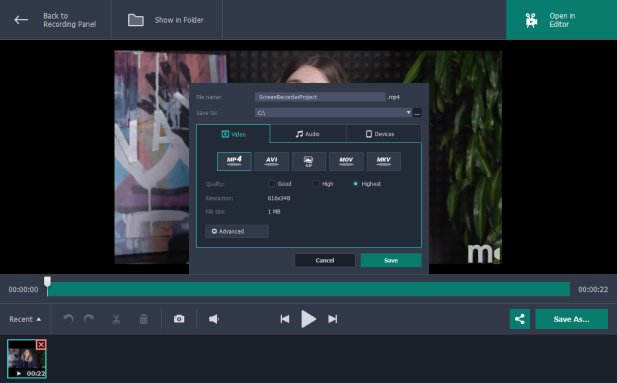Select the High quality radio button
The width and height of the screenshot is (617, 383).
(316, 184)
